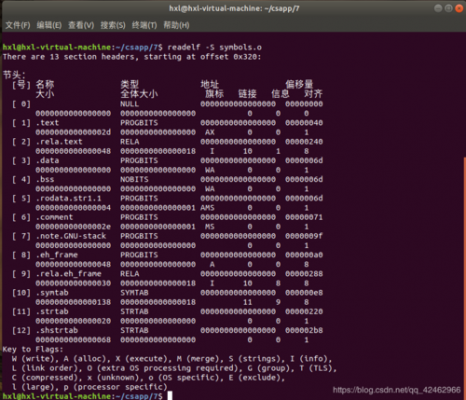Click the terminal cursor at the bottom prompt
This screenshot has height=400, width=466.
pos(170,396)
